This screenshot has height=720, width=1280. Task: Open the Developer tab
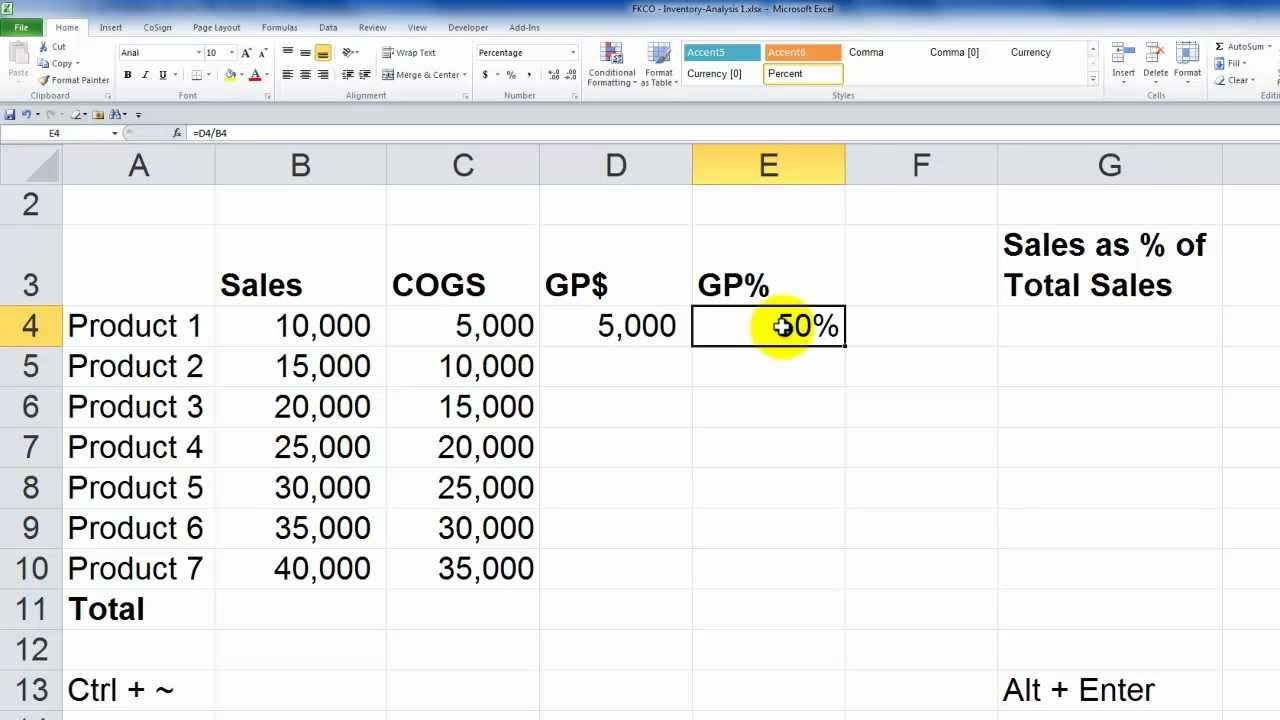tap(467, 27)
